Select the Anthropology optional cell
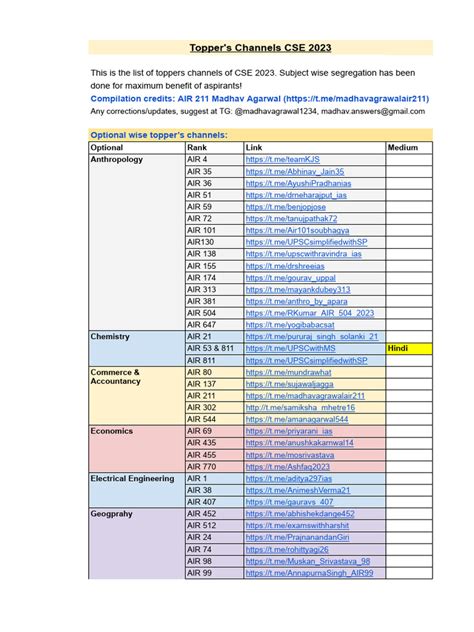Screen dimensions: 474x632 click(x=137, y=242)
